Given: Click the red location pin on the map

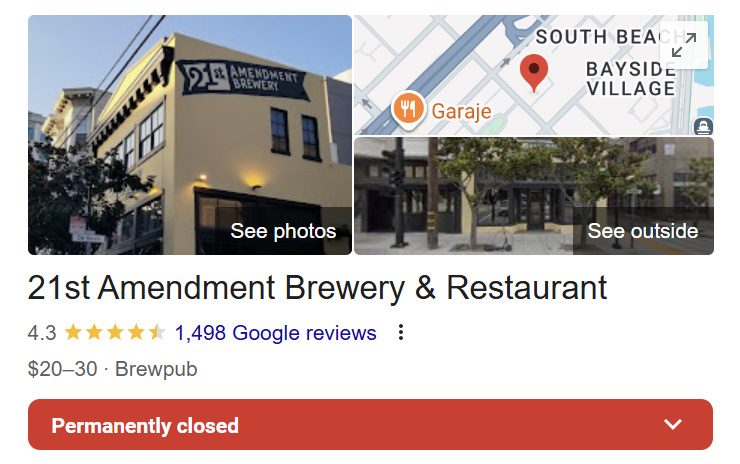Looking at the screenshot, I should click(534, 73).
